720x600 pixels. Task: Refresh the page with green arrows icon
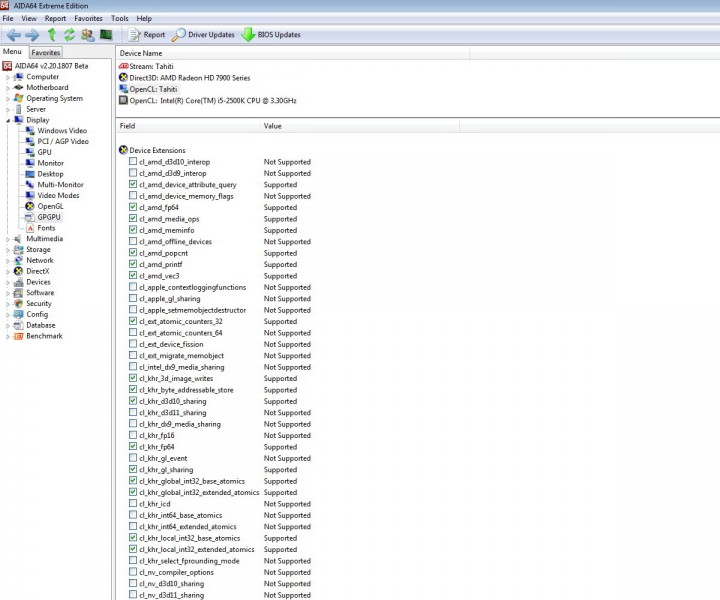pos(69,34)
